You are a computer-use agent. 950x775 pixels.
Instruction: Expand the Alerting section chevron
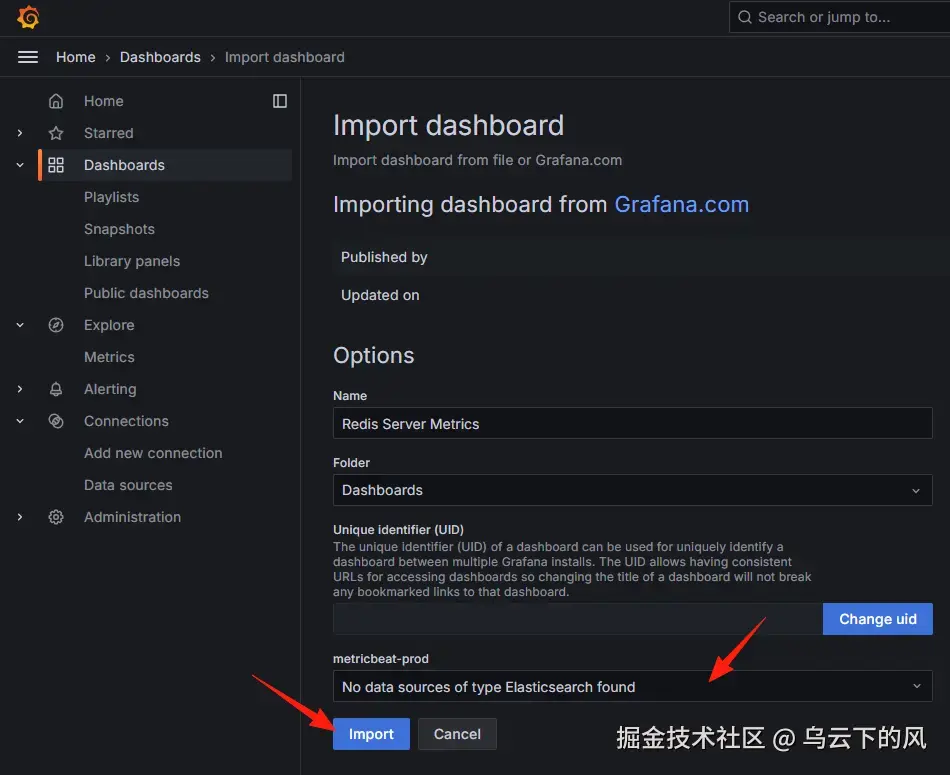coord(20,389)
